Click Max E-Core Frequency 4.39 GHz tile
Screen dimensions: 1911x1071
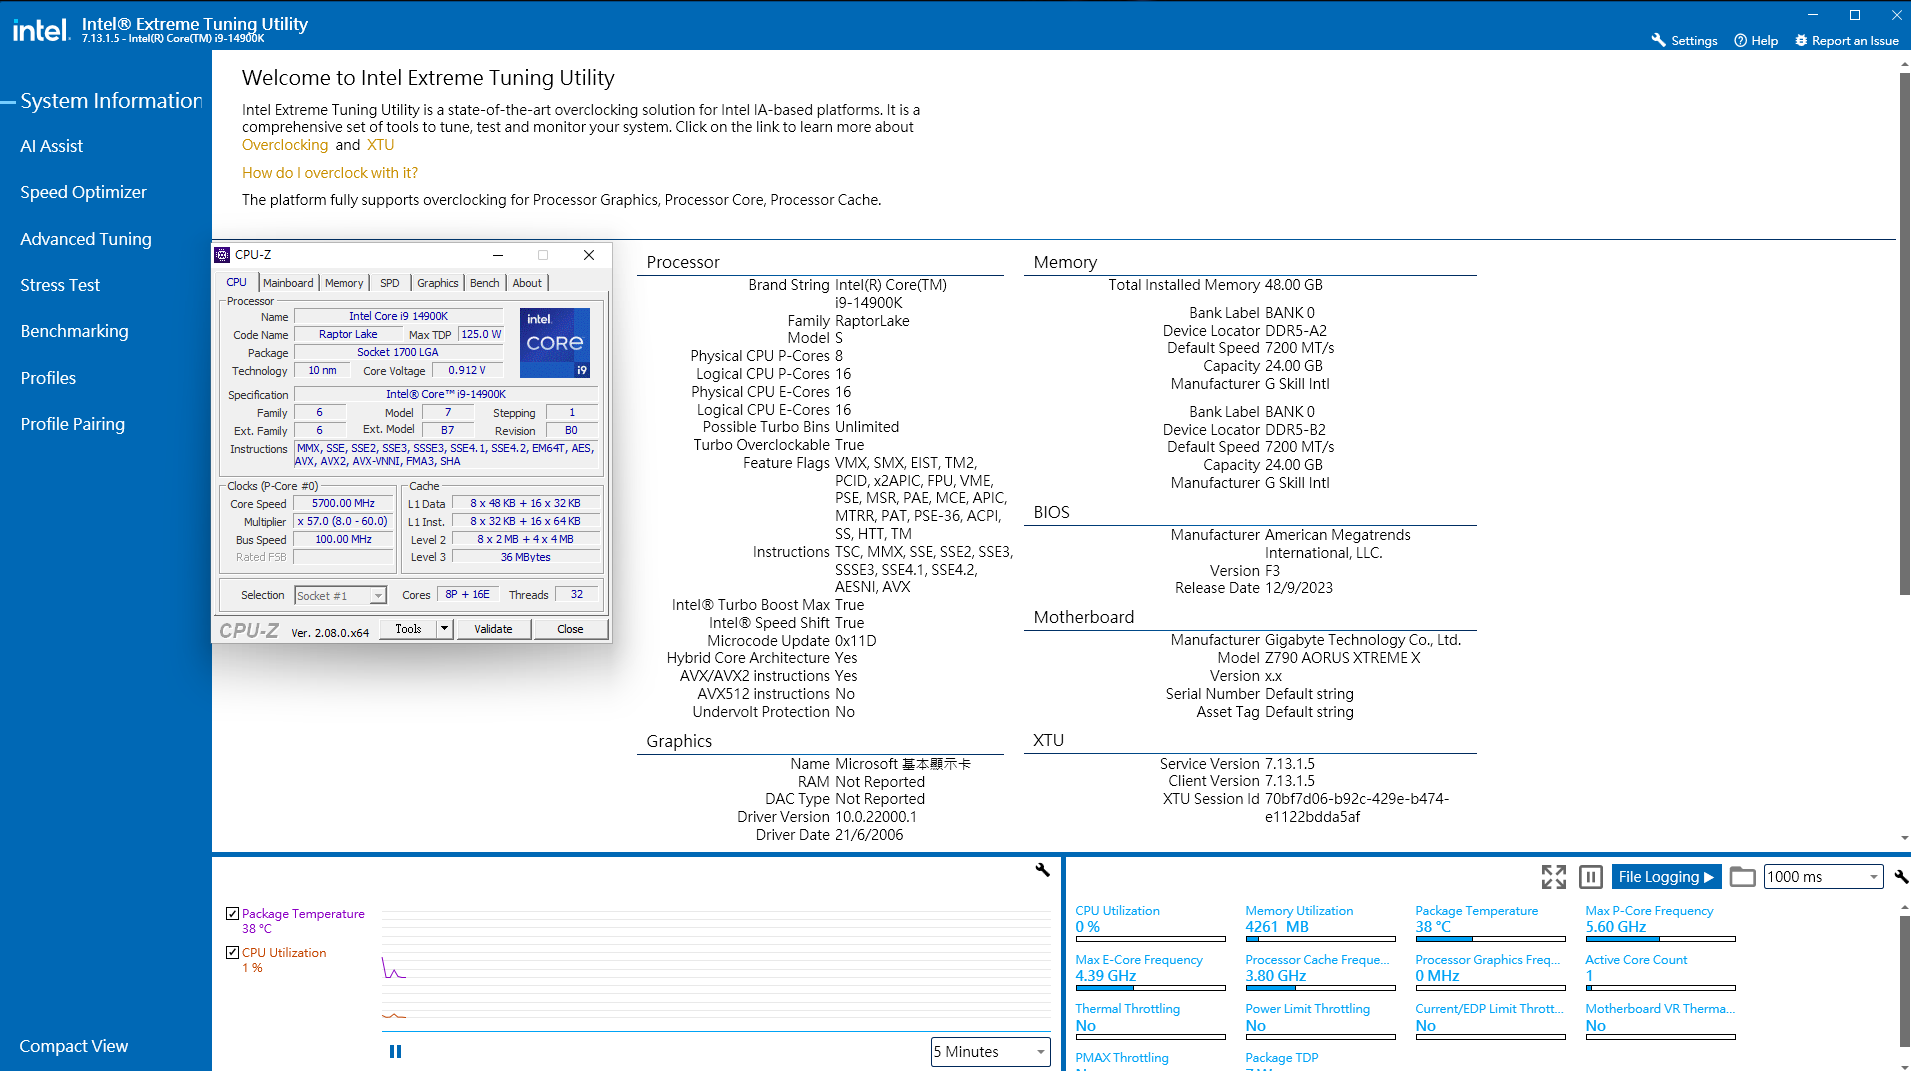click(x=1150, y=972)
